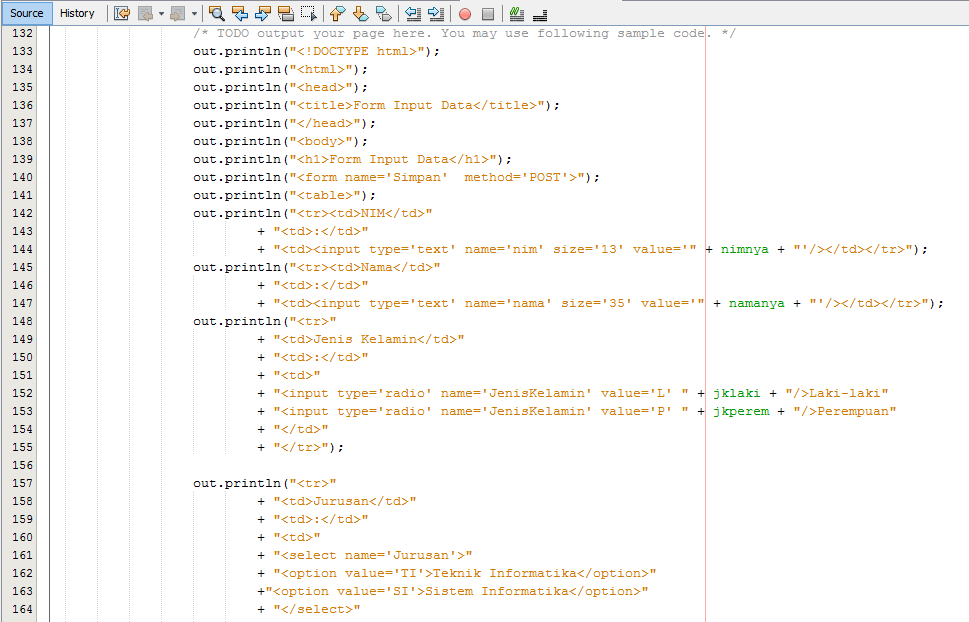Click the "<head>" println line

[281, 87]
